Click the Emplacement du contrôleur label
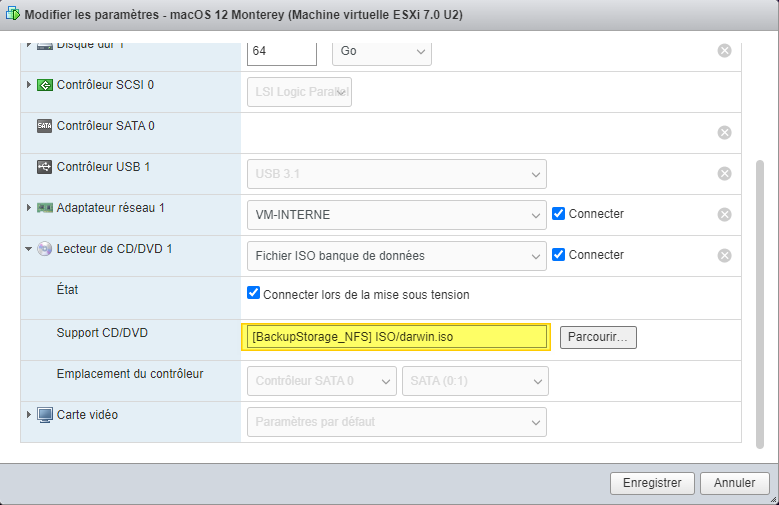779x505 pixels. tap(130, 374)
